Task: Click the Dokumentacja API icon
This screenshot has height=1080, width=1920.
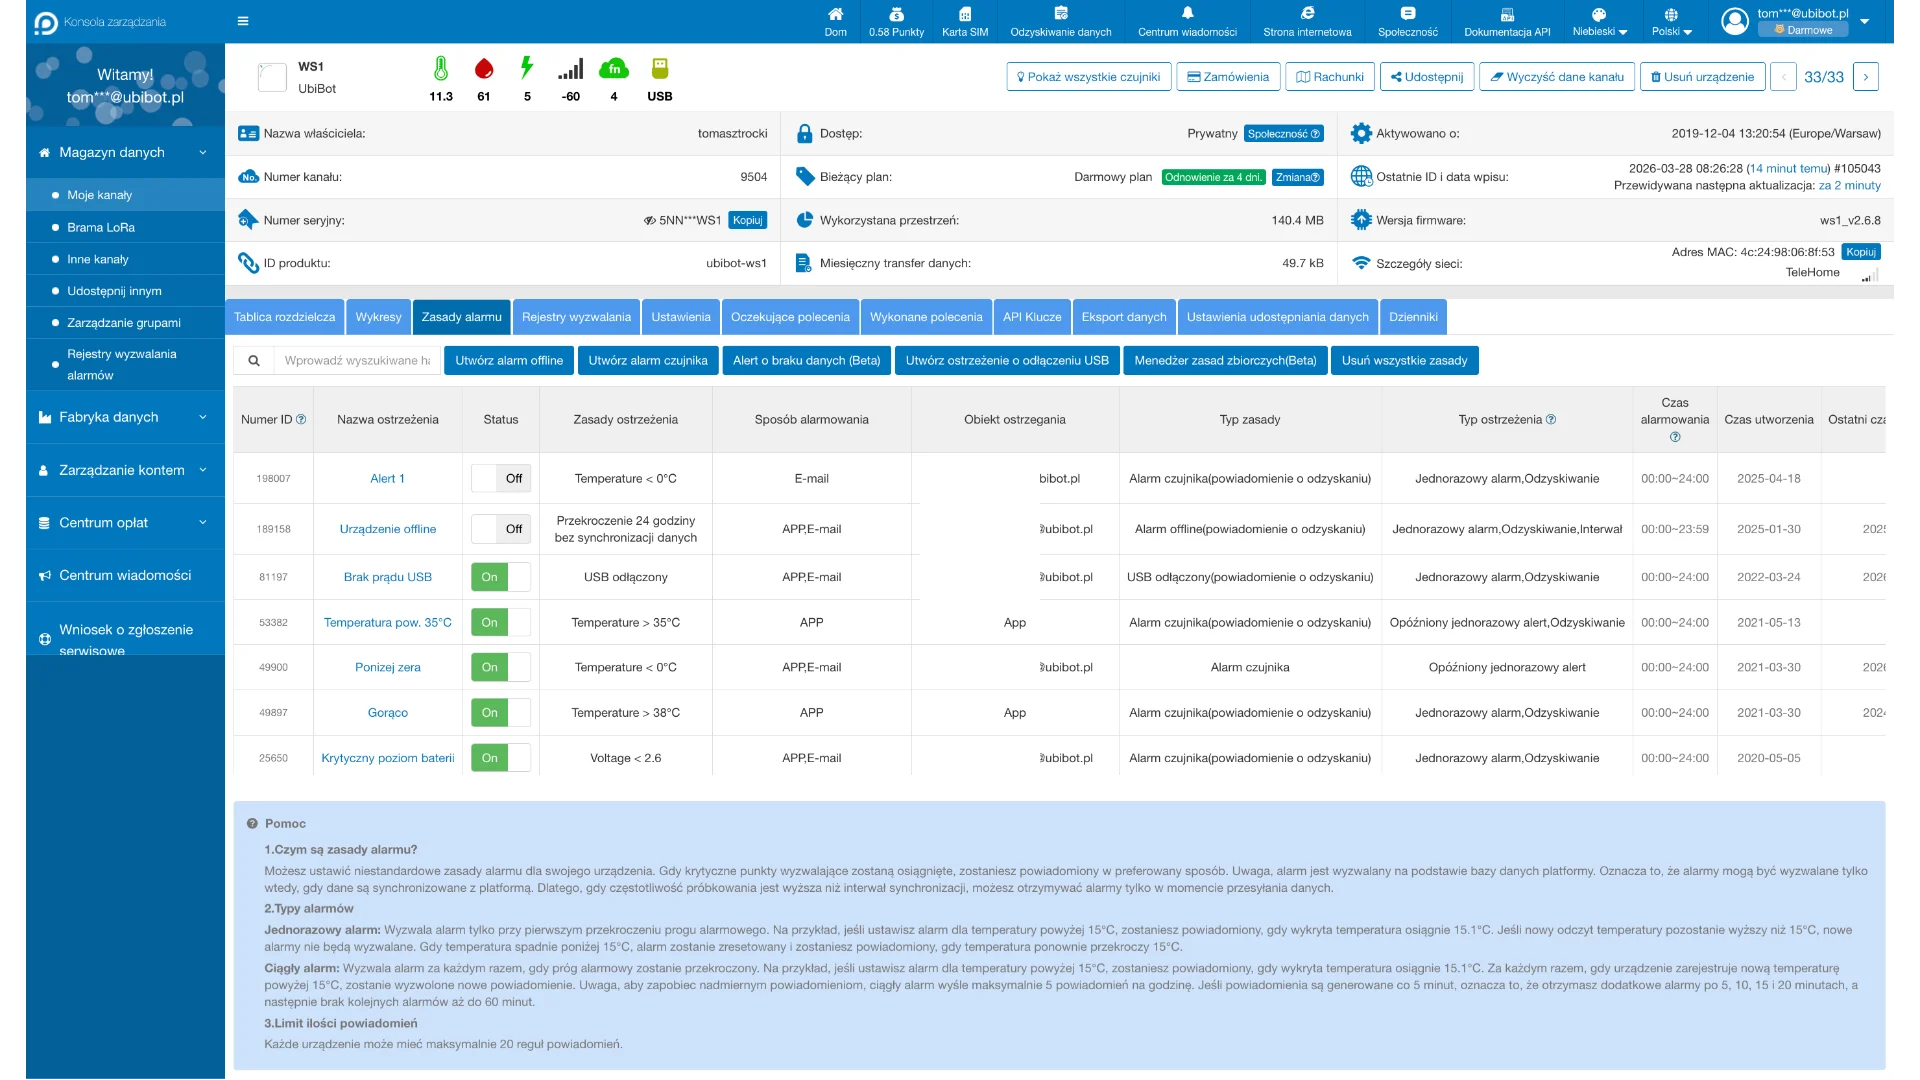Action: (1507, 14)
